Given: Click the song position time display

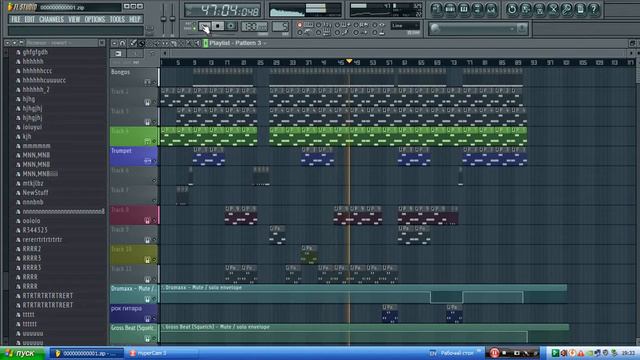Looking at the screenshot, I should click(222, 10).
